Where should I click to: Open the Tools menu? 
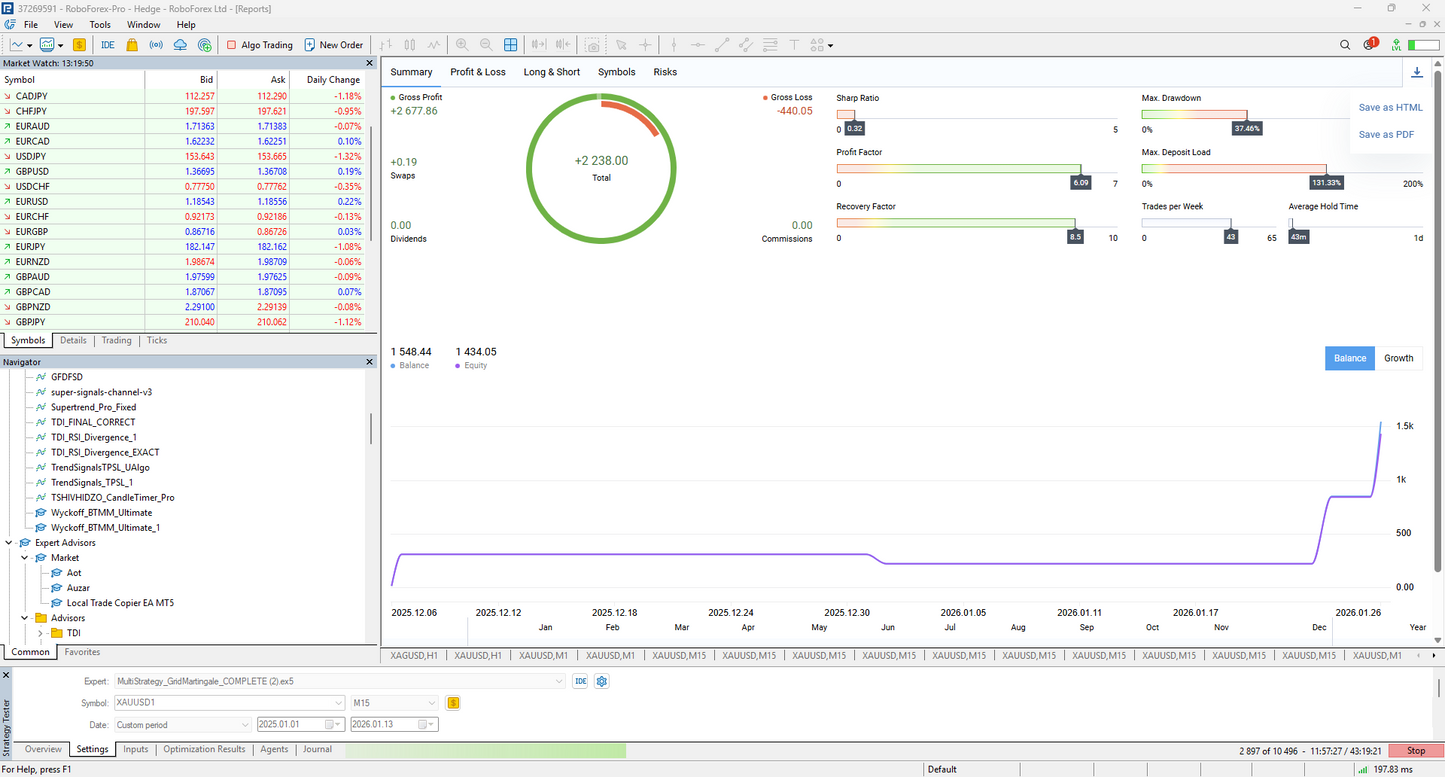coord(99,25)
